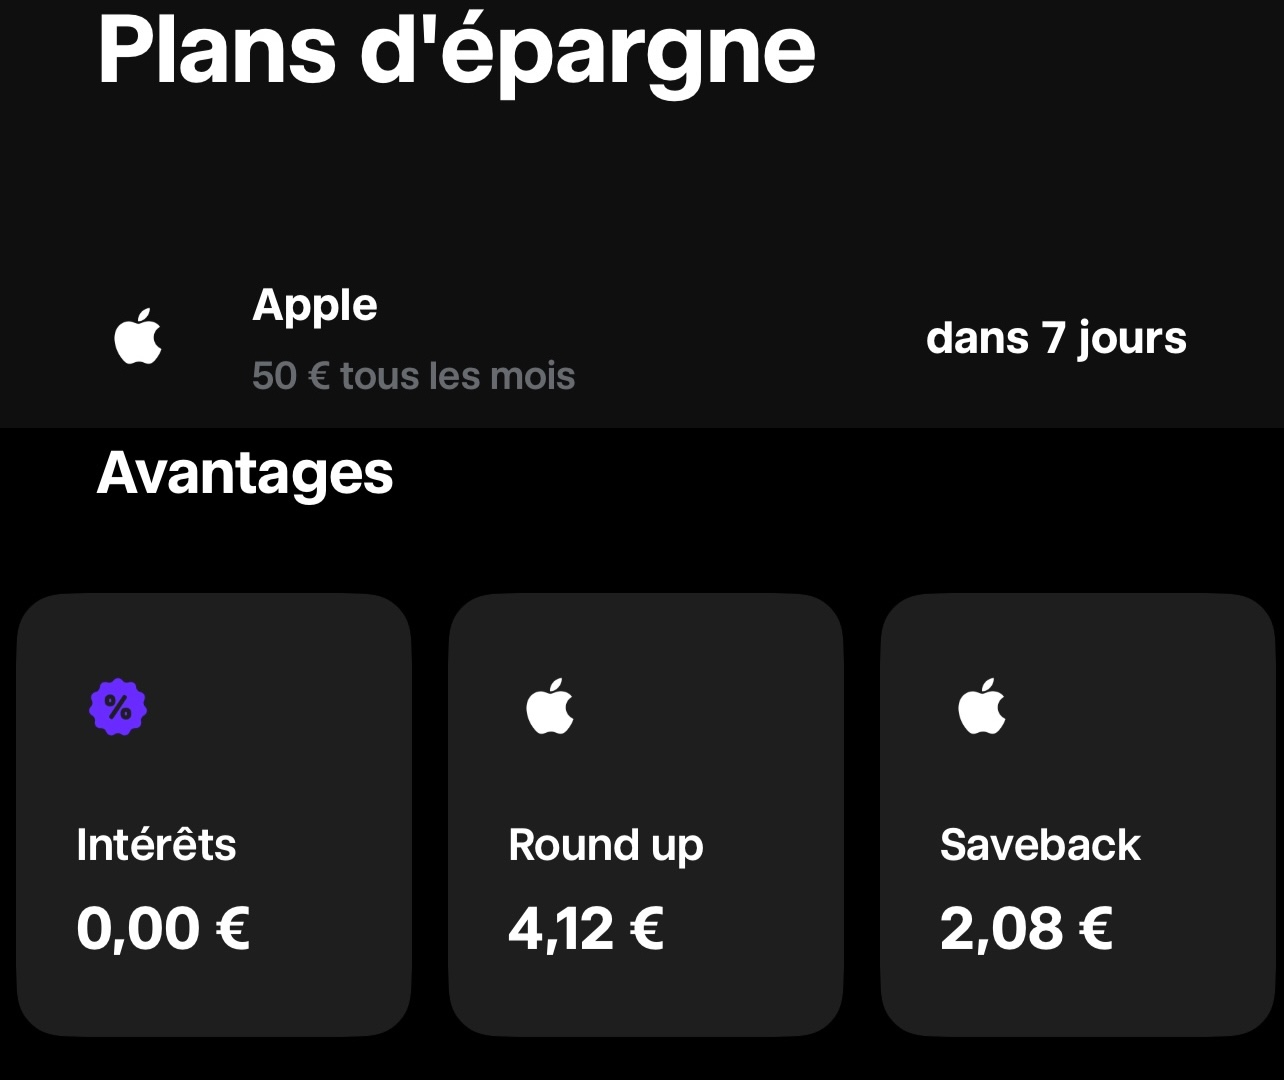Tap the 0,00 € interest amount
The width and height of the screenshot is (1284, 1080).
(163, 928)
